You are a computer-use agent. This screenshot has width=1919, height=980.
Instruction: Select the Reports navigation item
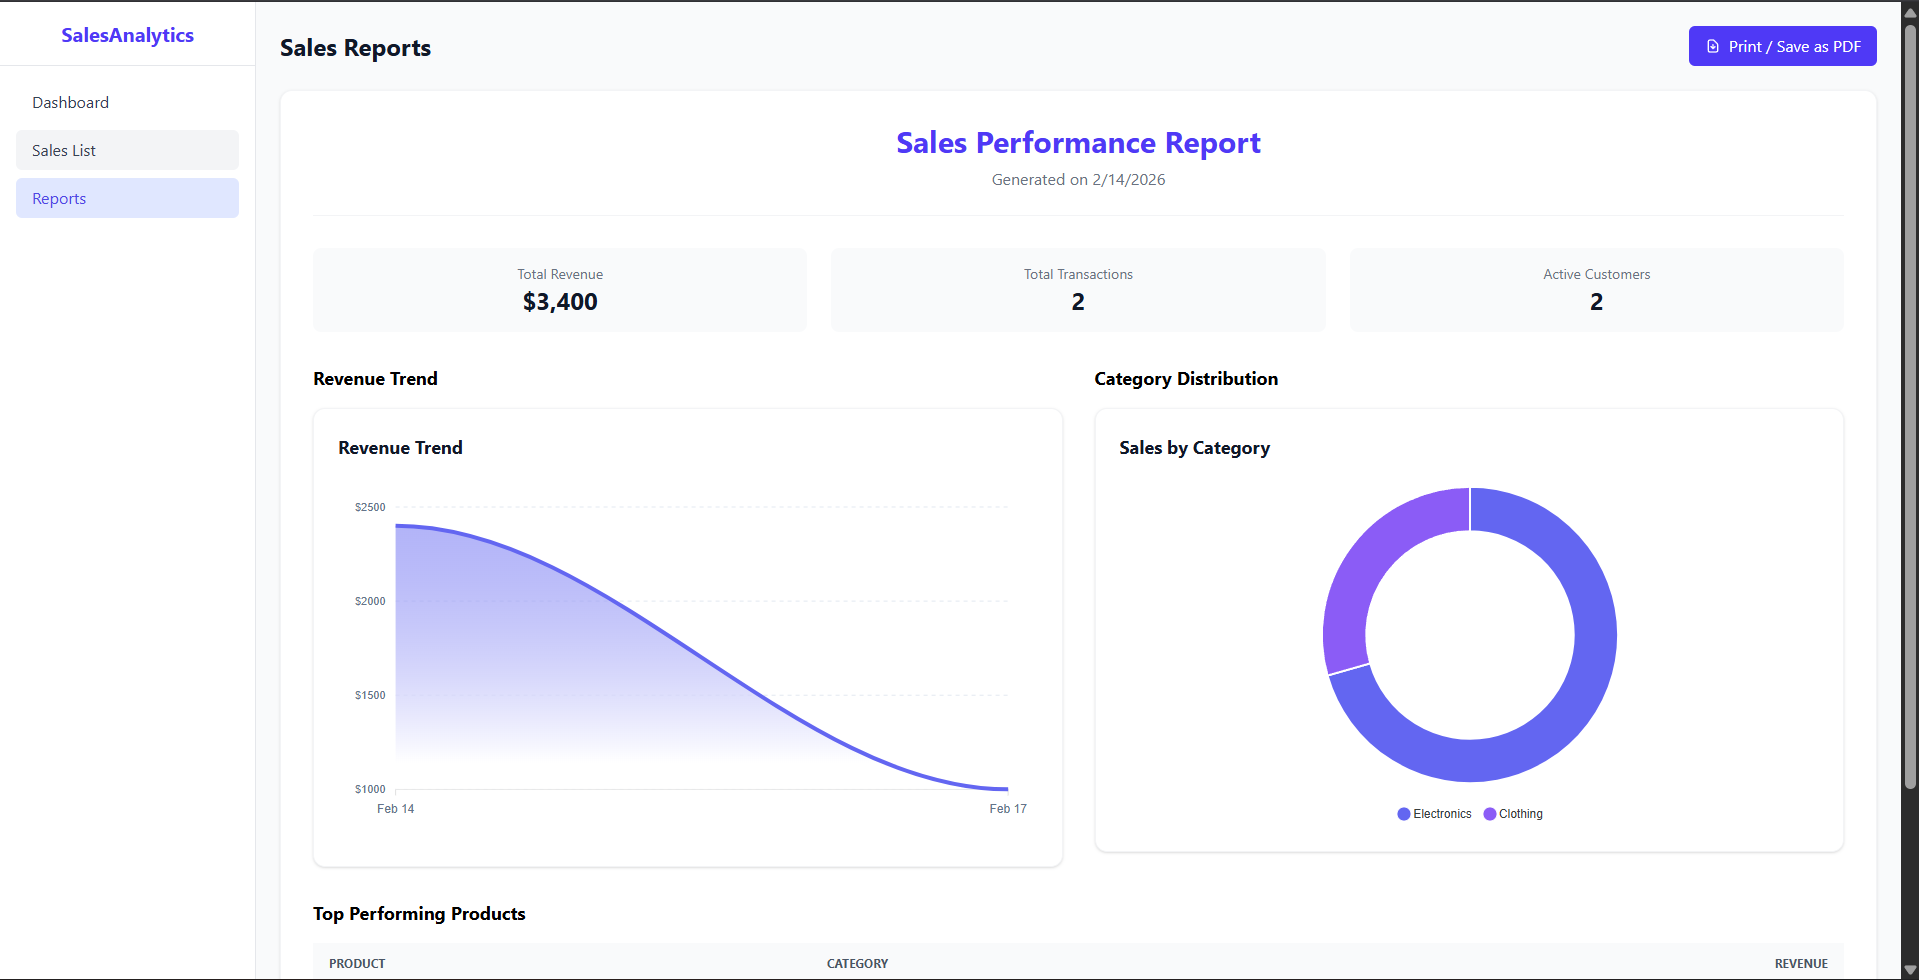pos(127,198)
